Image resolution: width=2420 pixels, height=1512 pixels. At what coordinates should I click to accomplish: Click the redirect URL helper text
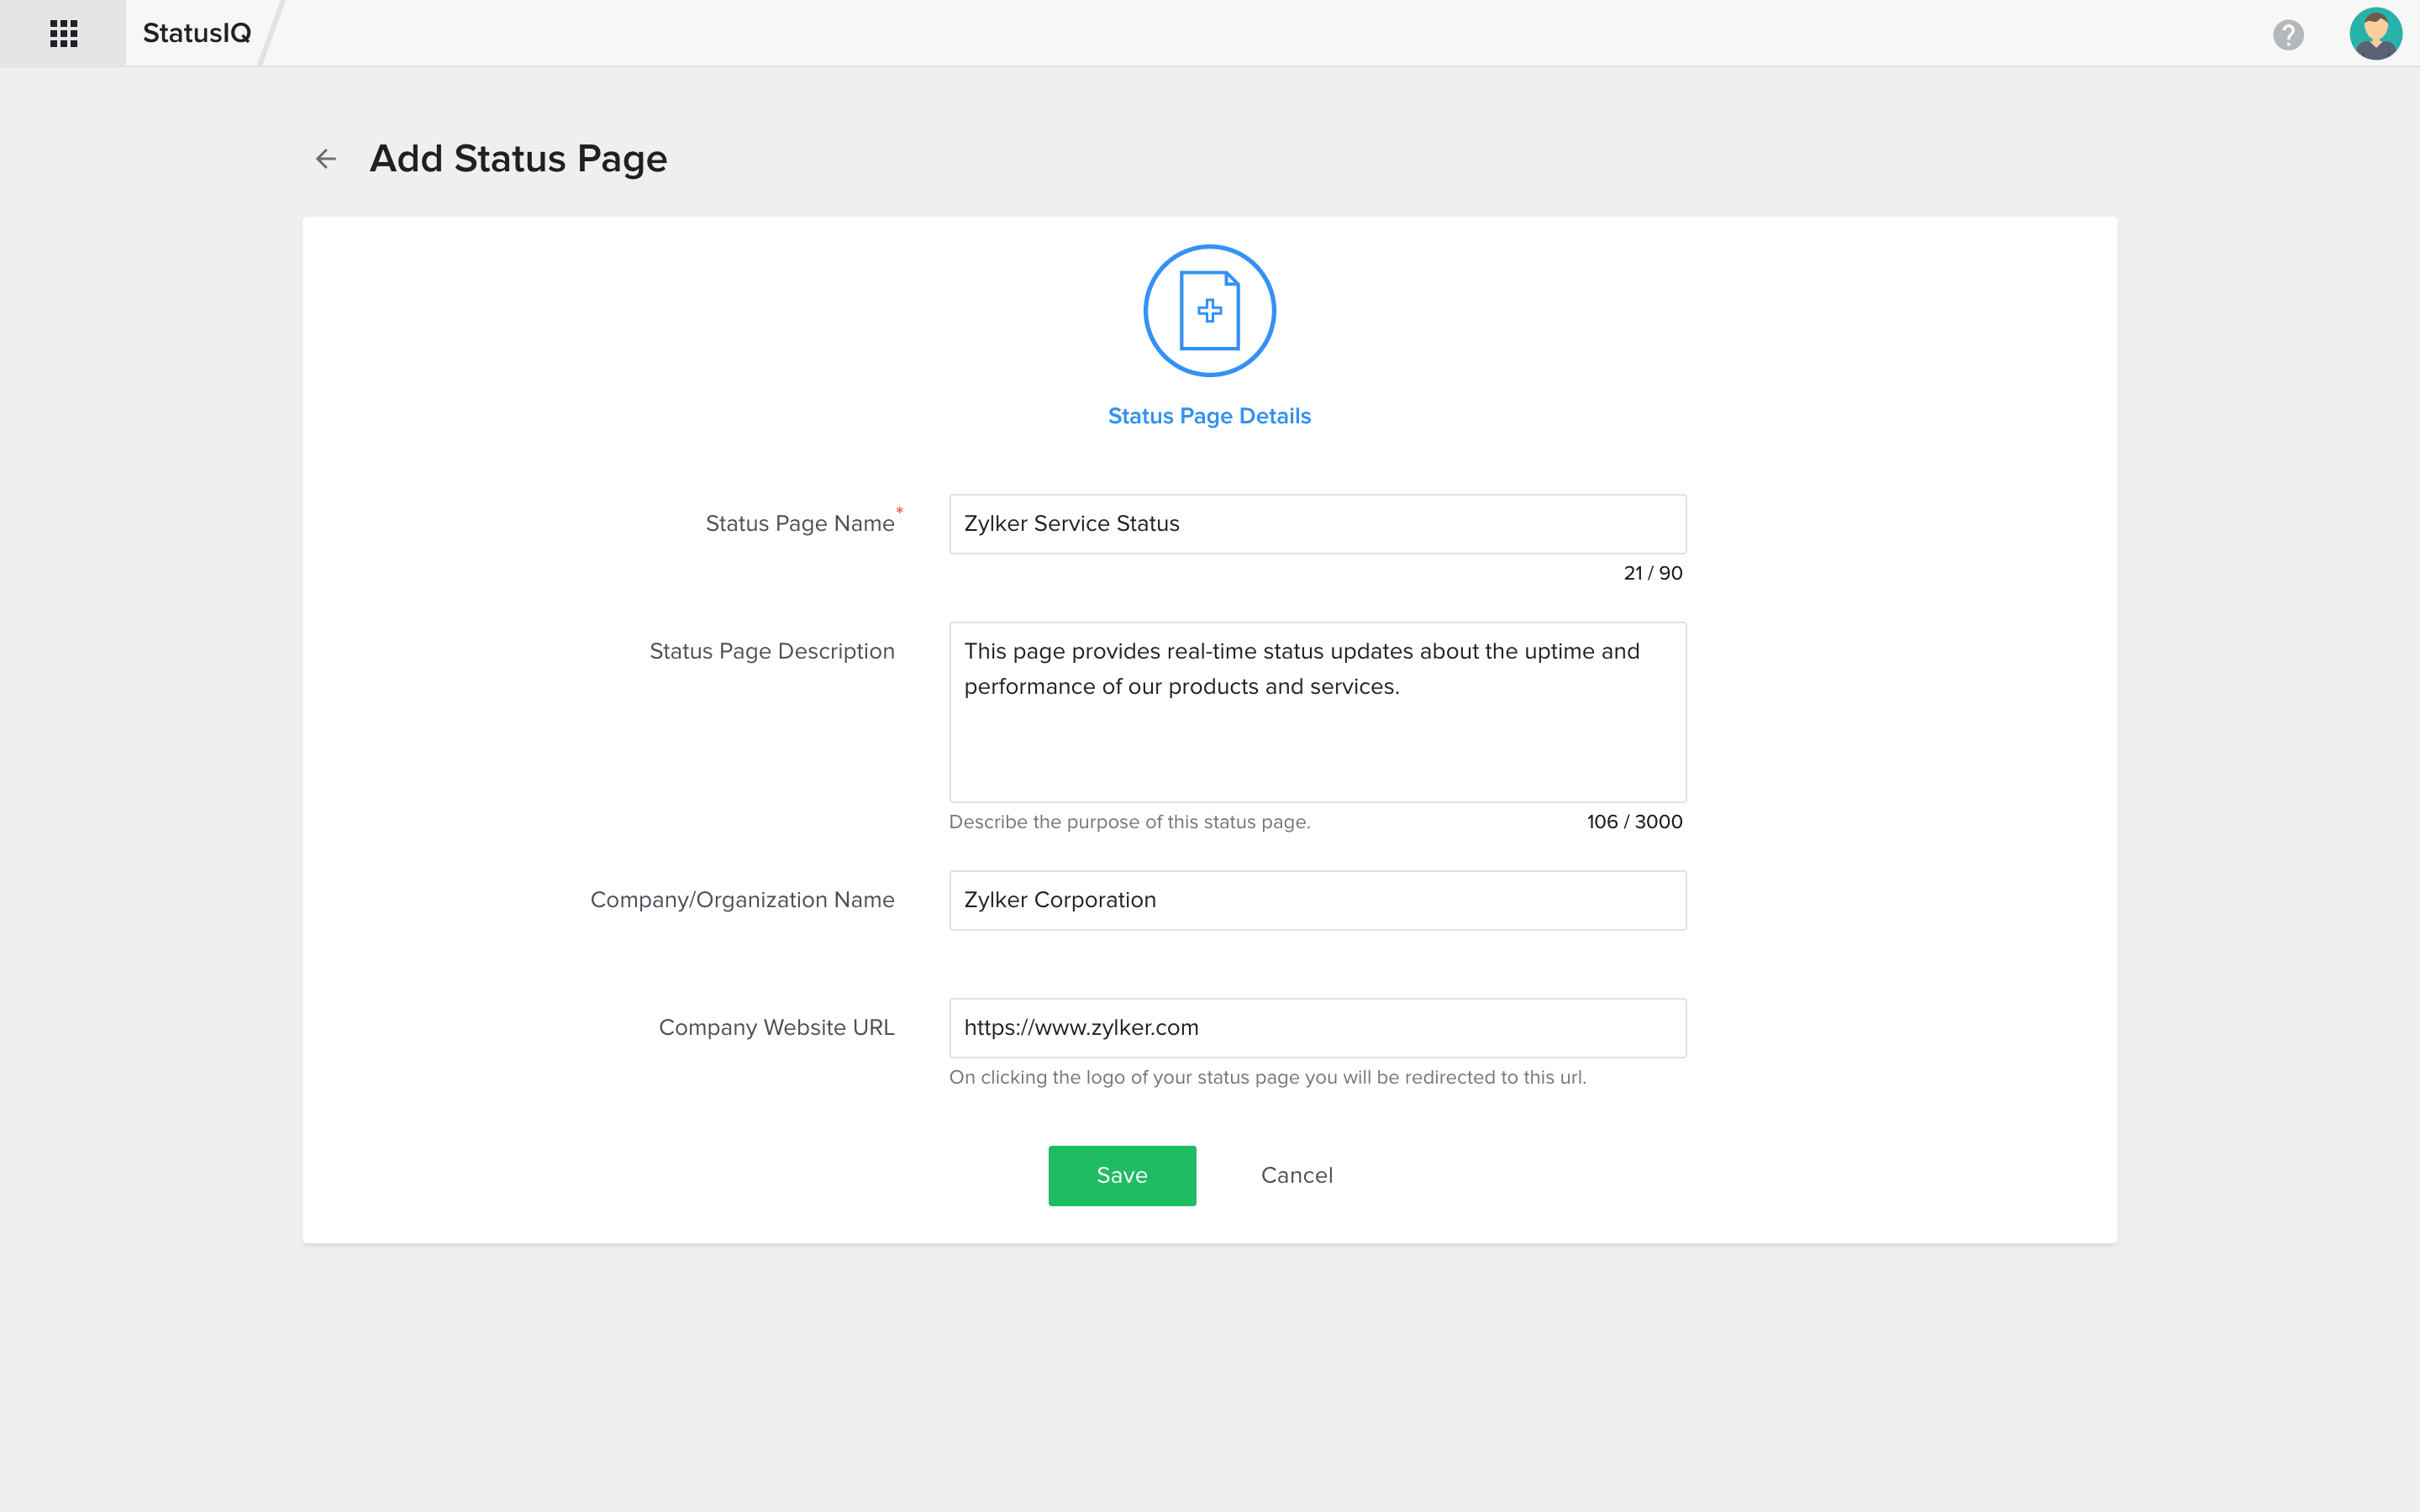click(1267, 1077)
